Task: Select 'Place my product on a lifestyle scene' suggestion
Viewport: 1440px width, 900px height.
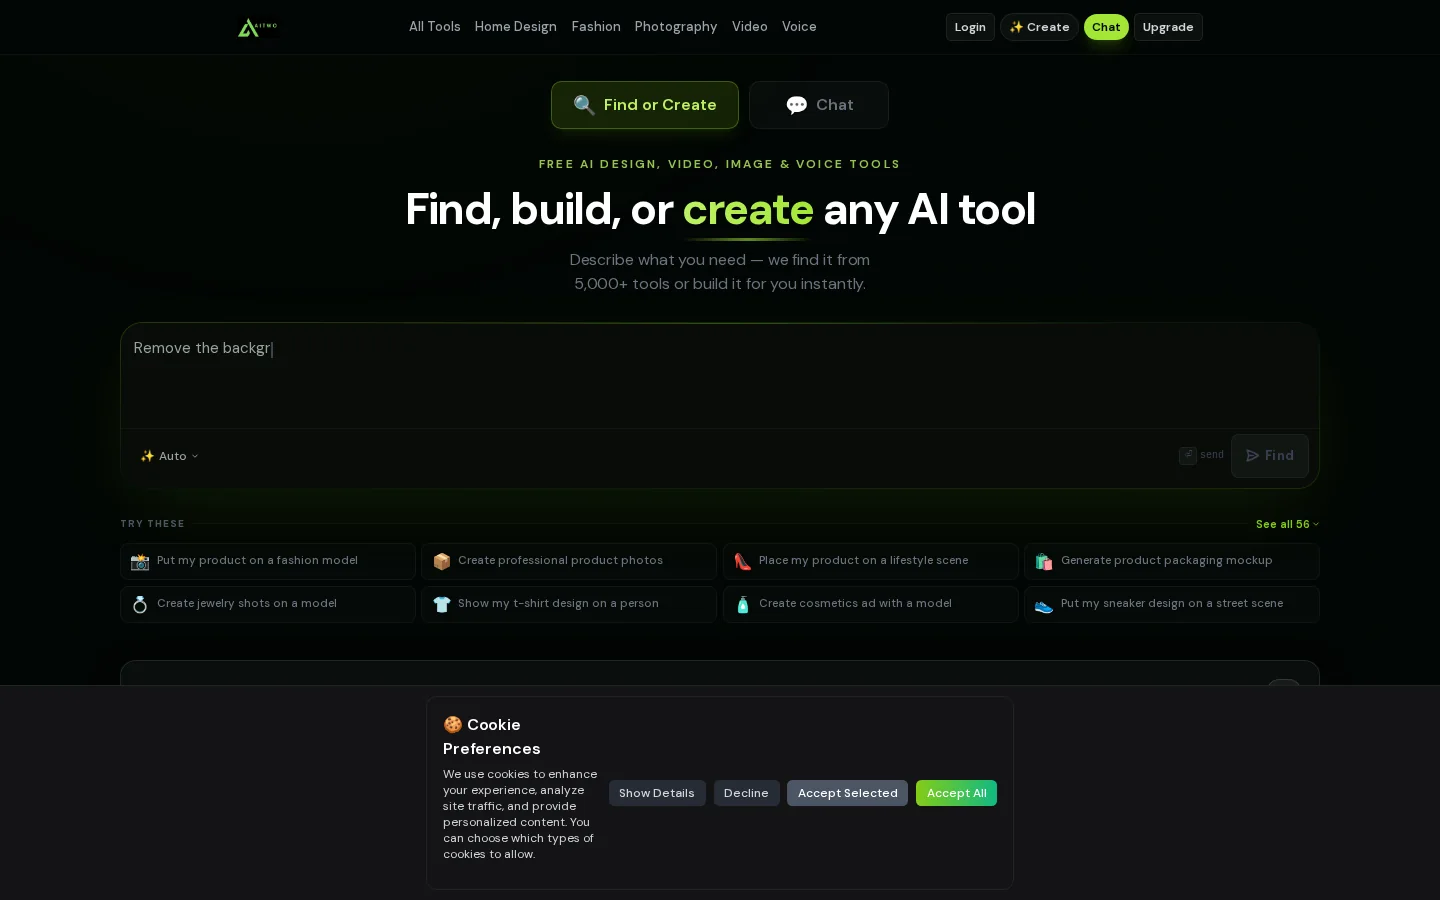Action: pyautogui.click(x=871, y=561)
